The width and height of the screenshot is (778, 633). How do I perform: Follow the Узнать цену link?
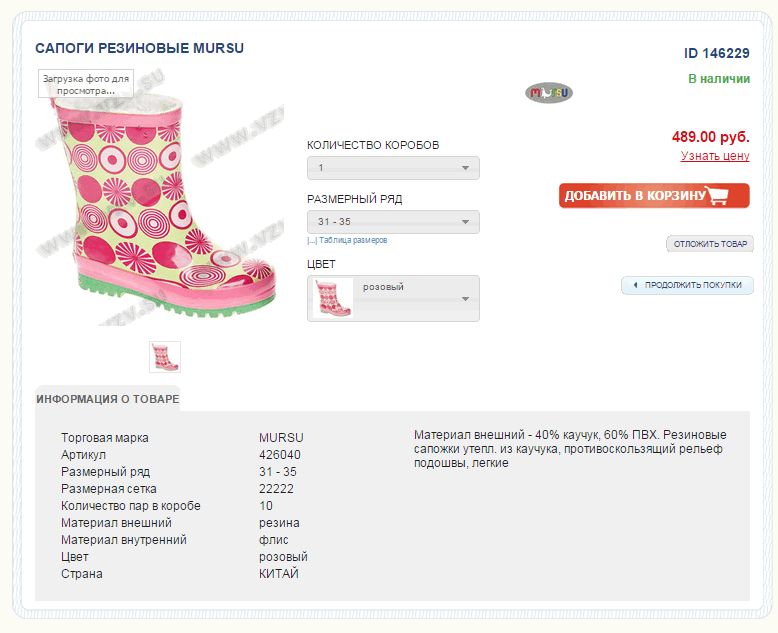tap(715, 156)
